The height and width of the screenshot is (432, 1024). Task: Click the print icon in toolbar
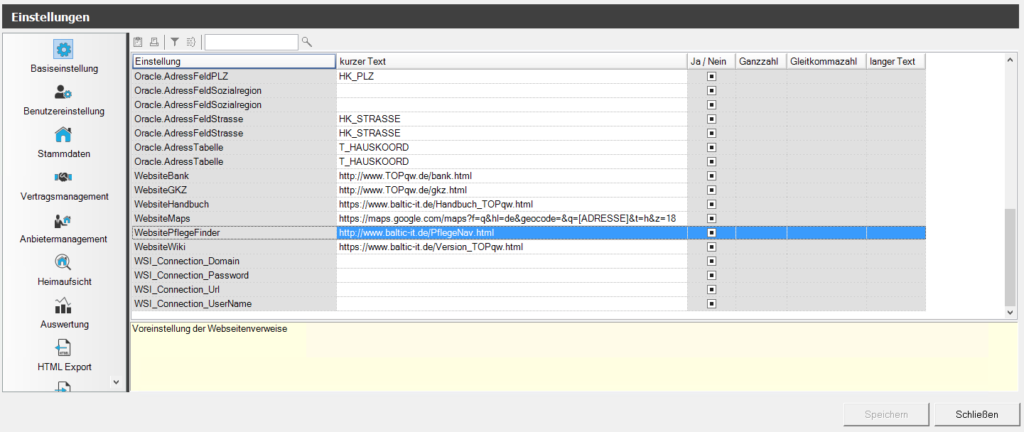tap(154, 42)
